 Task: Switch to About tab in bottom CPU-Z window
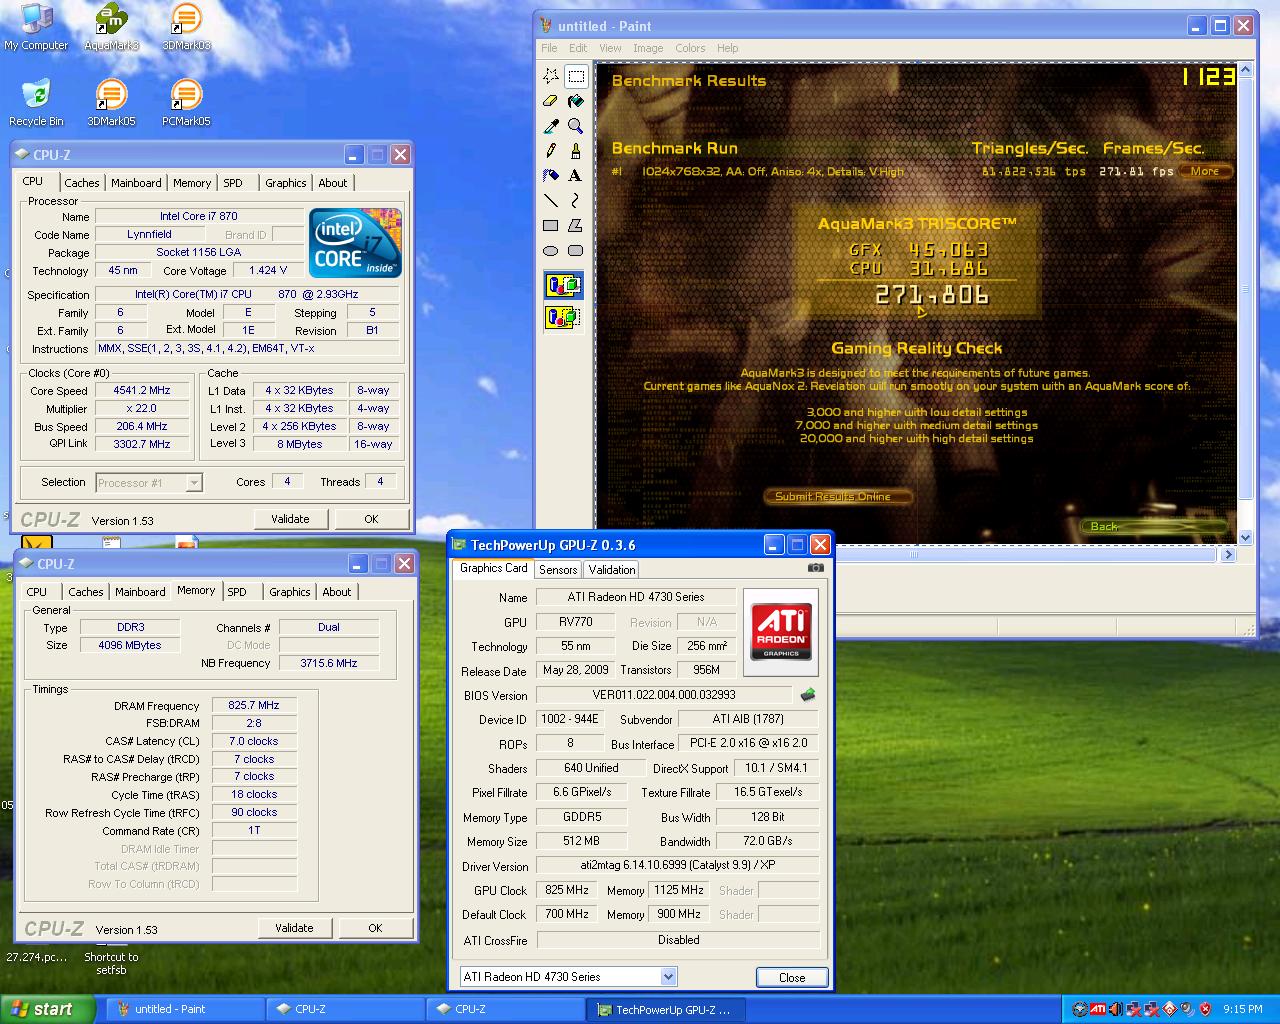click(337, 592)
